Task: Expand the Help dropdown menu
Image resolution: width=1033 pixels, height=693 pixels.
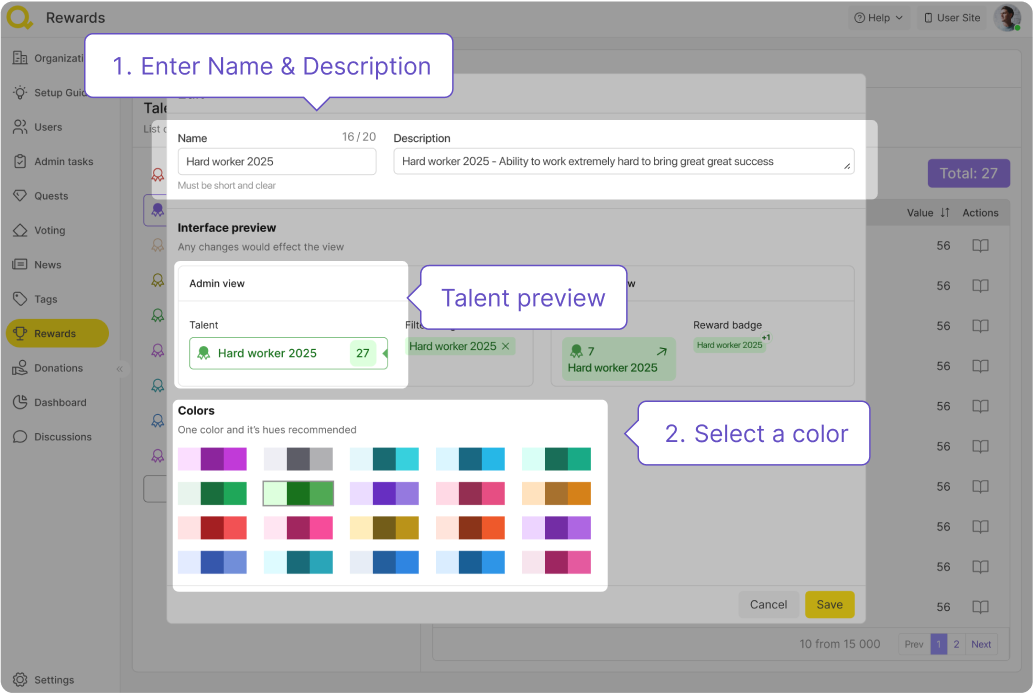Action: point(878,18)
